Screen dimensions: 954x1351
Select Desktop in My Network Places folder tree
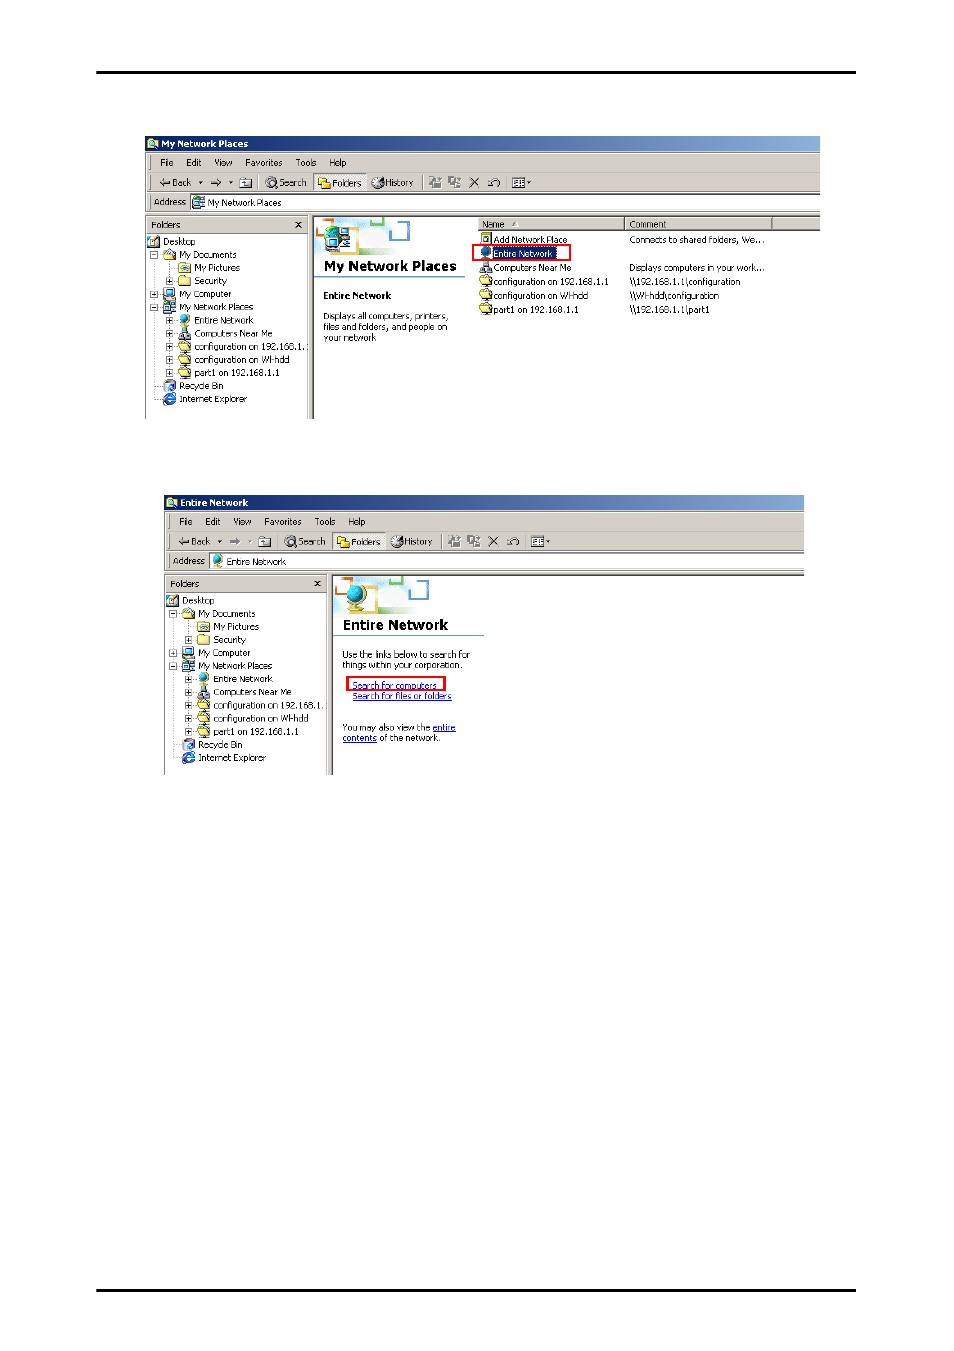[x=172, y=242]
